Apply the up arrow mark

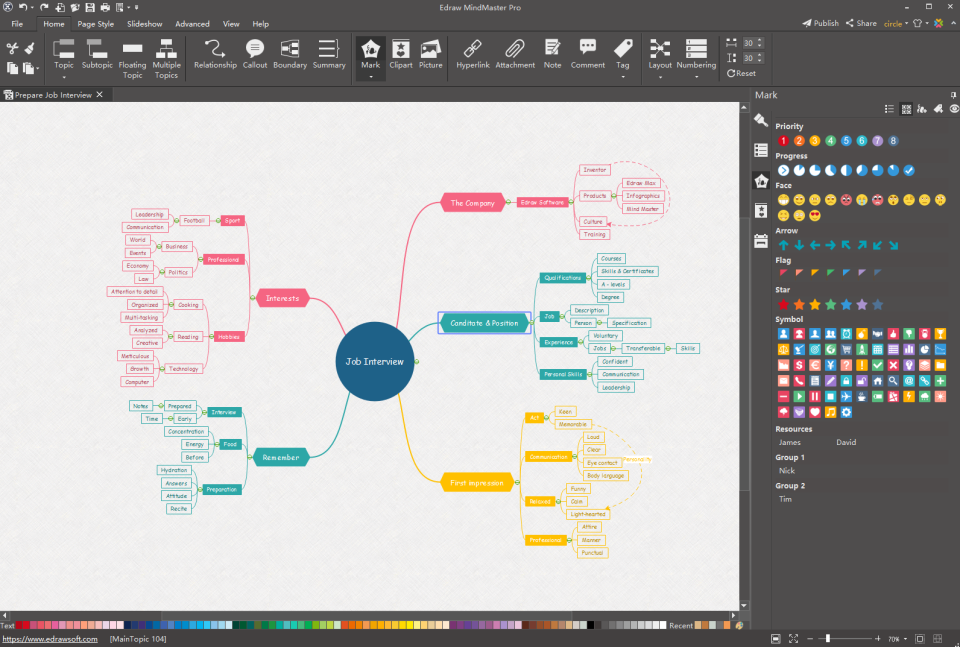(783, 245)
